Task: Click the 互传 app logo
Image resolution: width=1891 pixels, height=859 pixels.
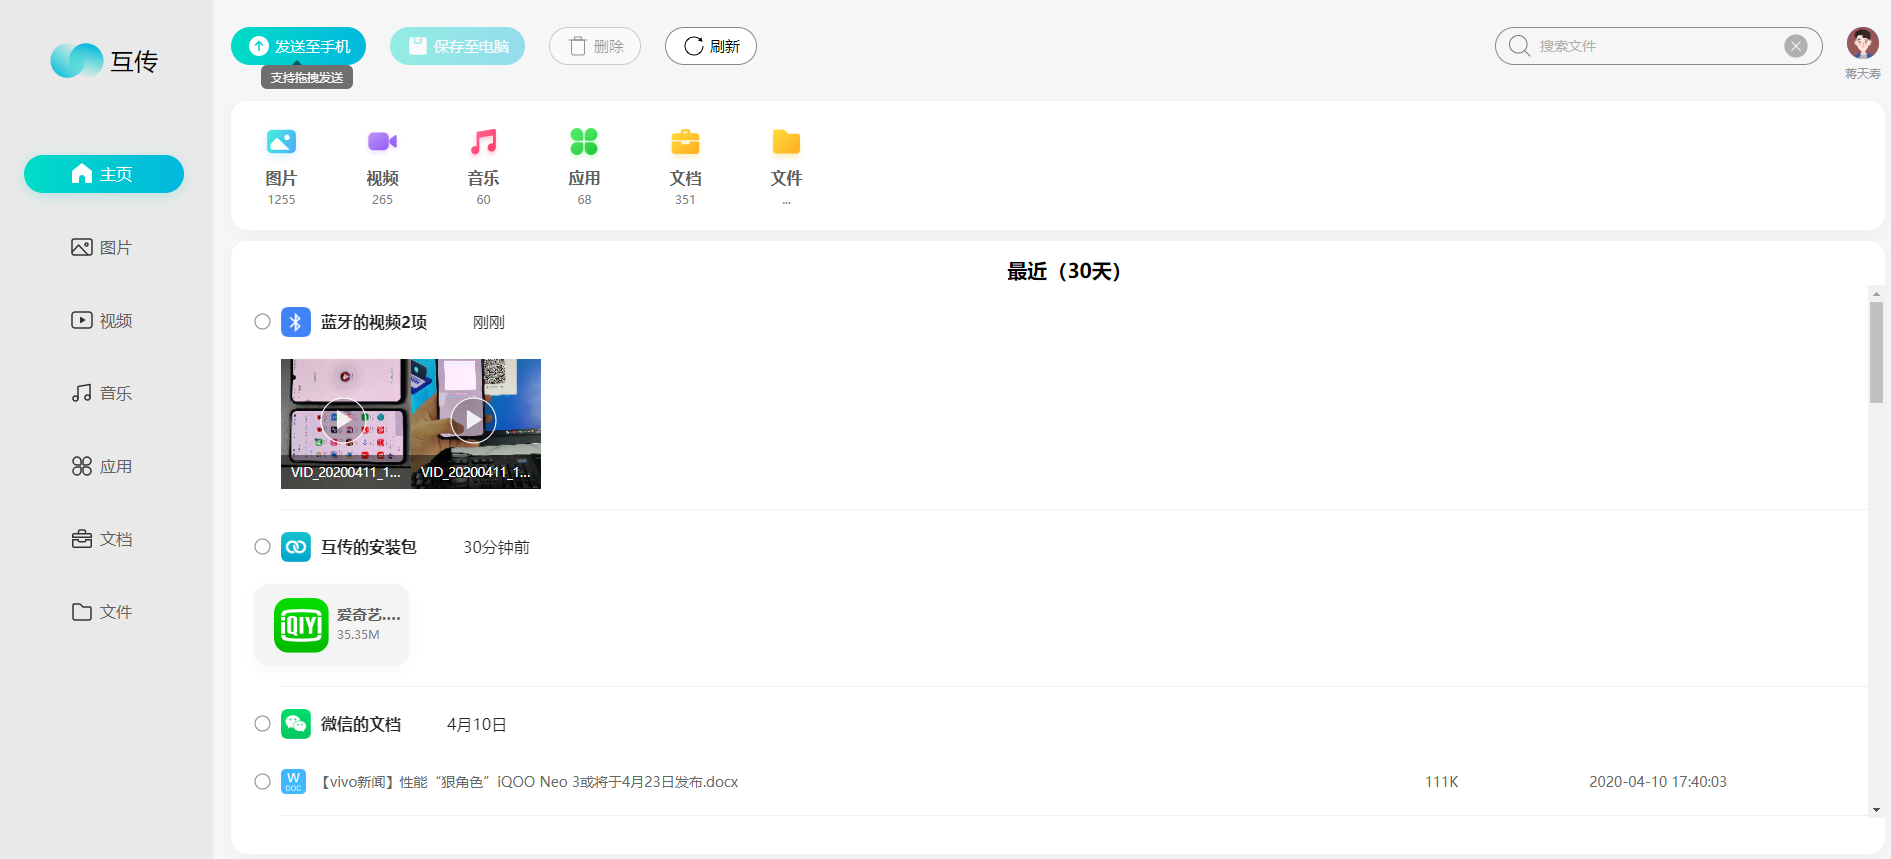Action: pos(104,61)
